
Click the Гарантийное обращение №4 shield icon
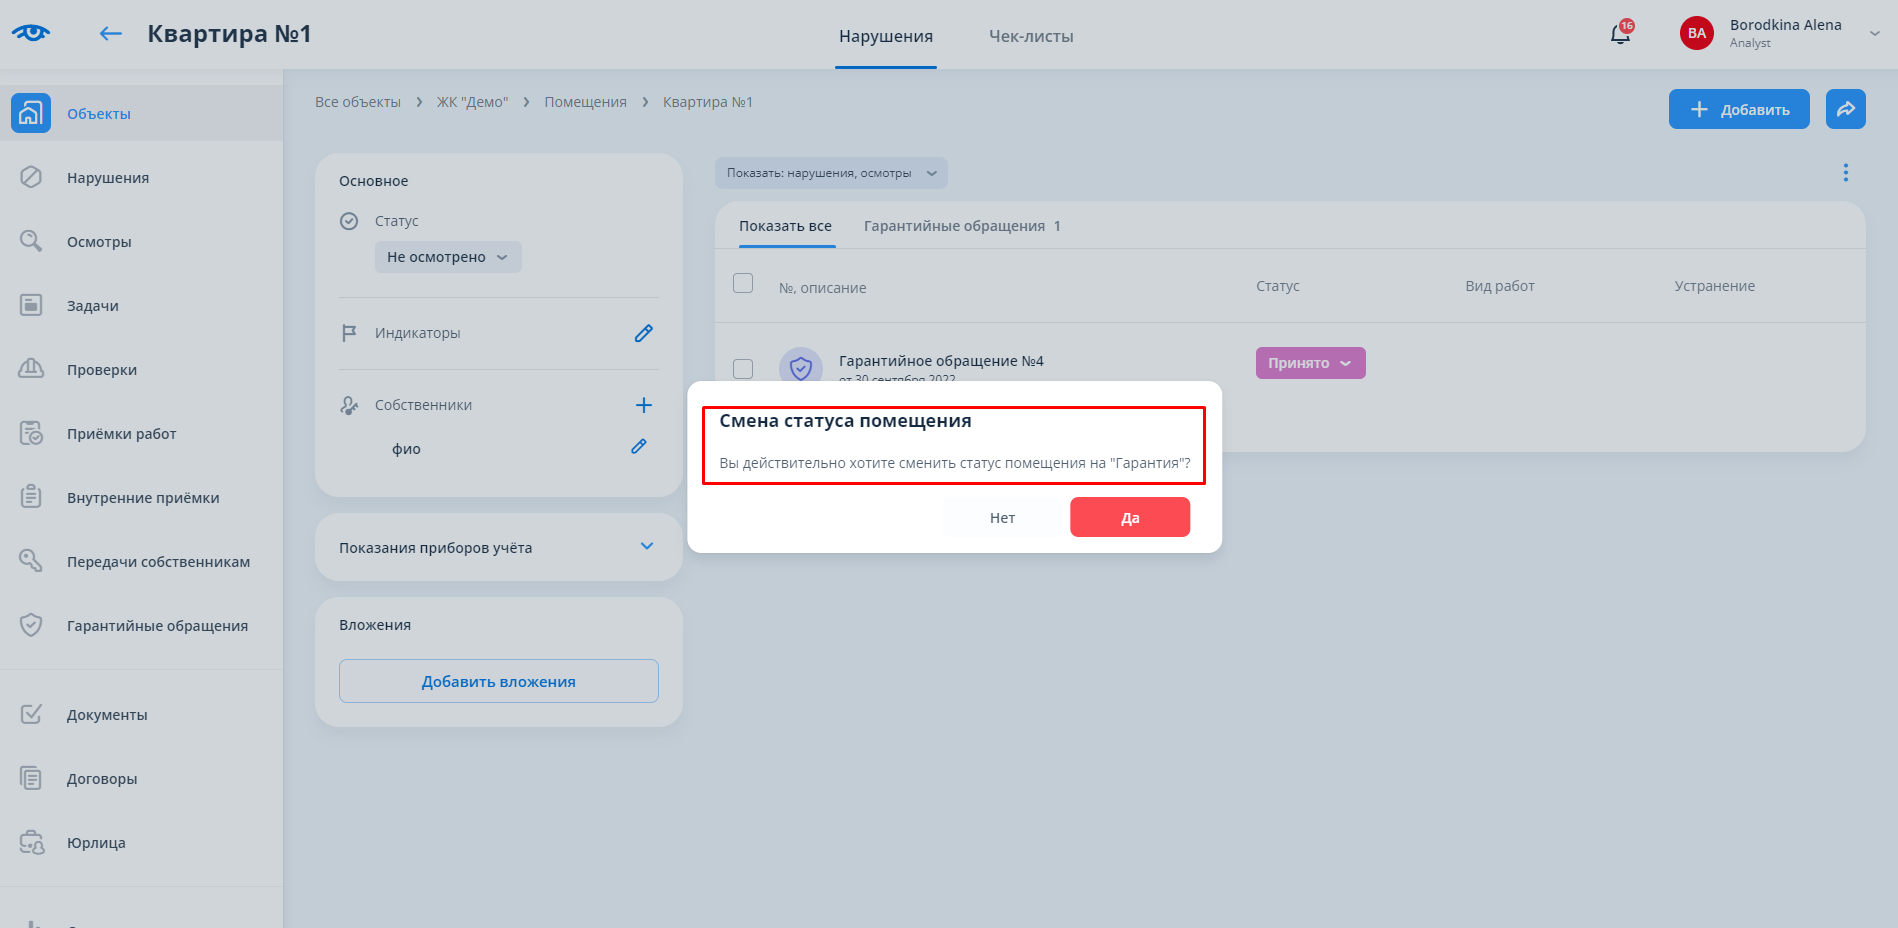[x=800, y=367]
